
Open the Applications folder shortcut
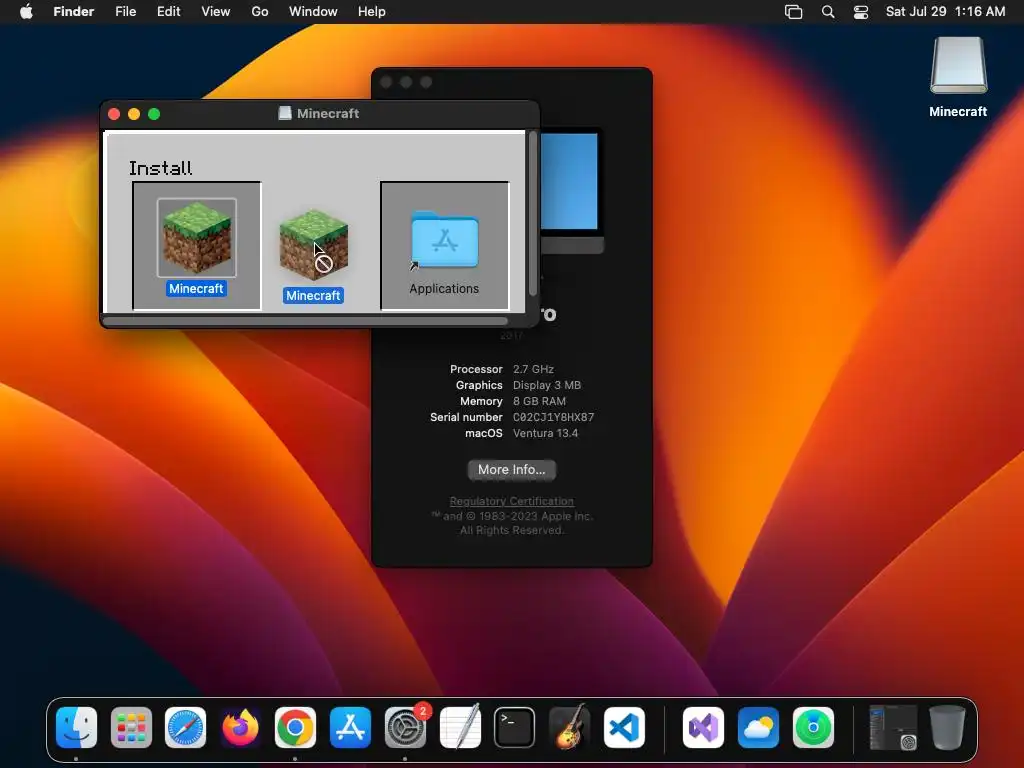click(x=445, y=240)
